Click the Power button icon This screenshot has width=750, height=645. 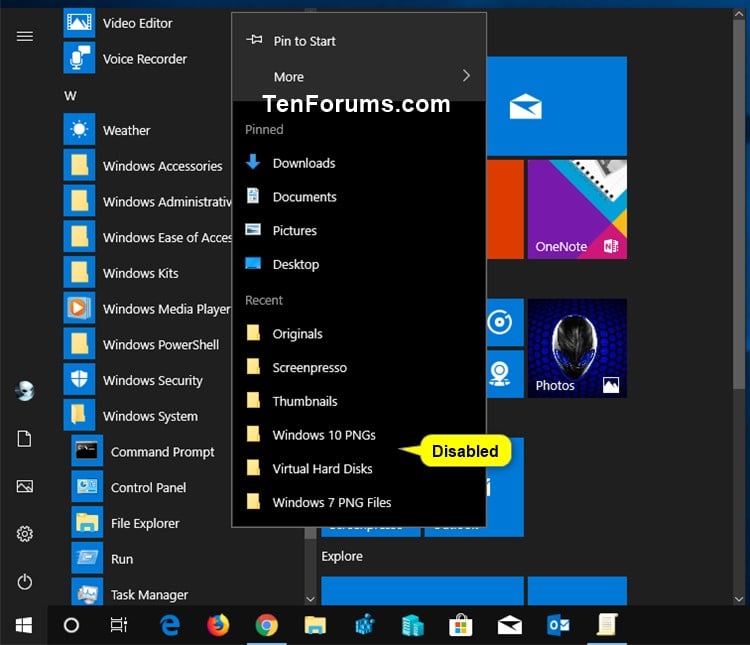tap(25, 582)
